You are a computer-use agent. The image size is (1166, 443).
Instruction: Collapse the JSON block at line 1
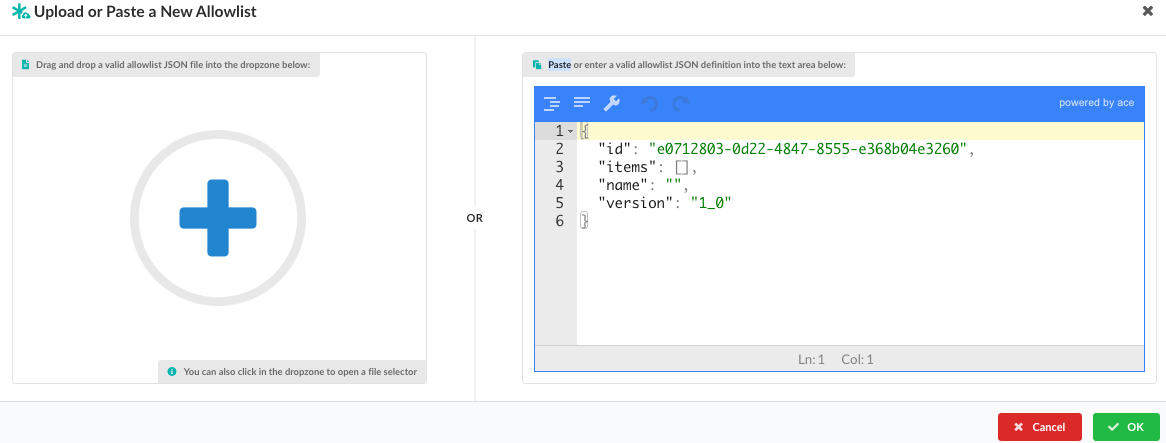coord(570,132)
